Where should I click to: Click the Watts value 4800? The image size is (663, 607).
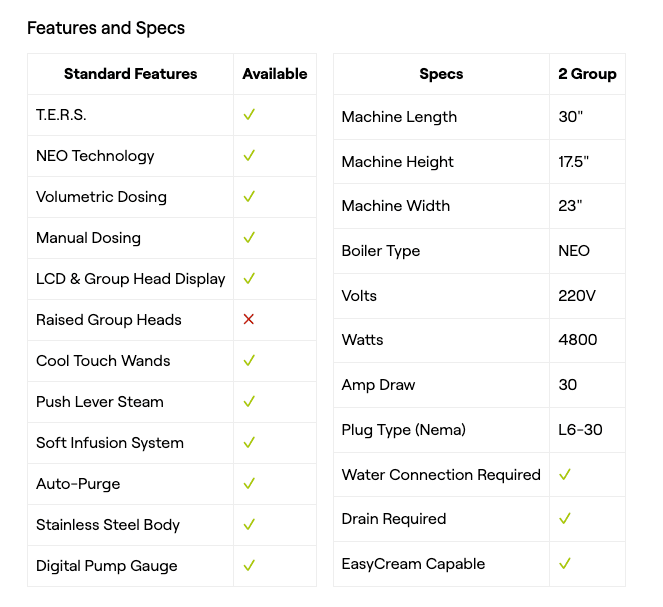[x=578, y=340]
